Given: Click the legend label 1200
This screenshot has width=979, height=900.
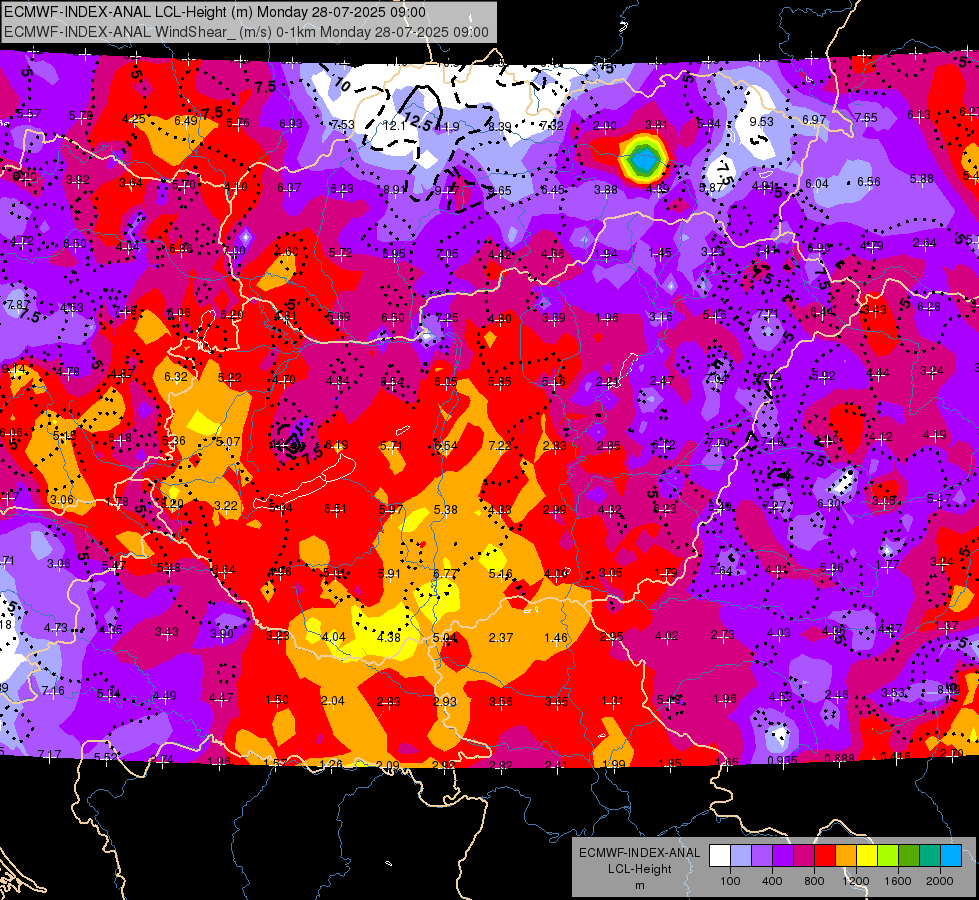Looking at the screenshot, I should coord(855,881).
